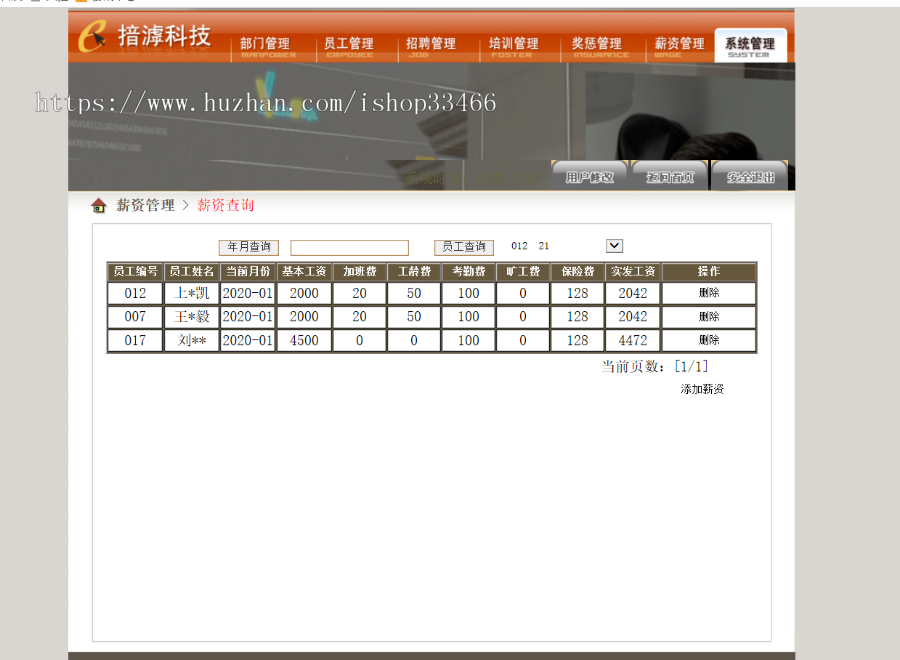Click the 基本工资 column header

tap(304, 271)
